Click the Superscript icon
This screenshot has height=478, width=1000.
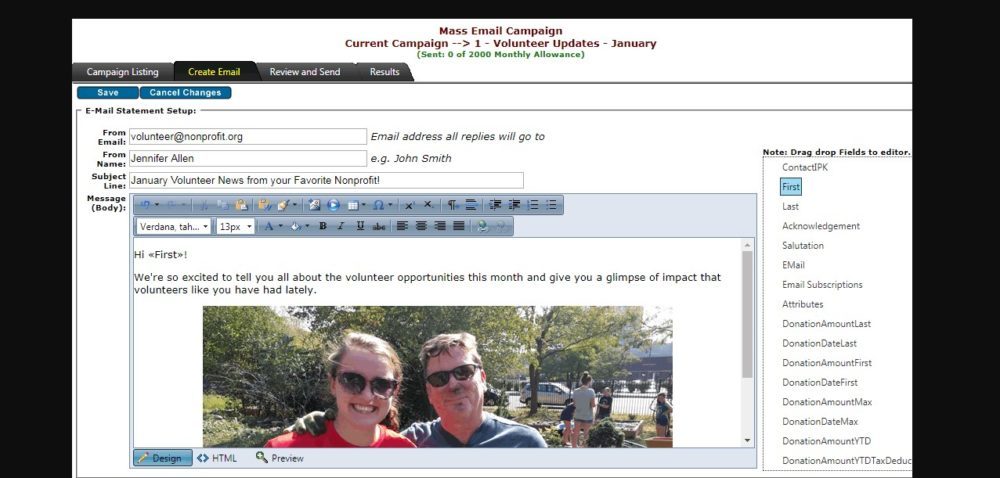(409, 205)
